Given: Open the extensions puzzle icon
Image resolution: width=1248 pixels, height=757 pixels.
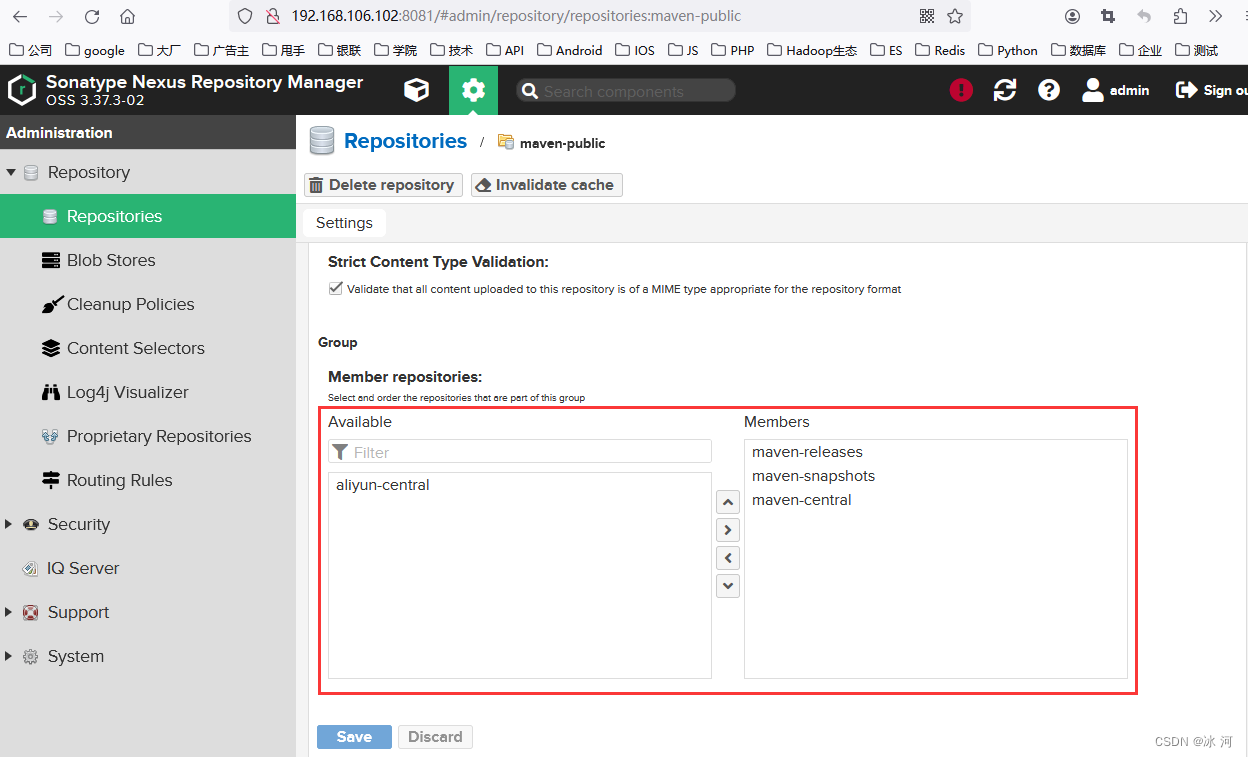Looking at the screenshot, I should pyautogui.click(x=1180, y=16).
